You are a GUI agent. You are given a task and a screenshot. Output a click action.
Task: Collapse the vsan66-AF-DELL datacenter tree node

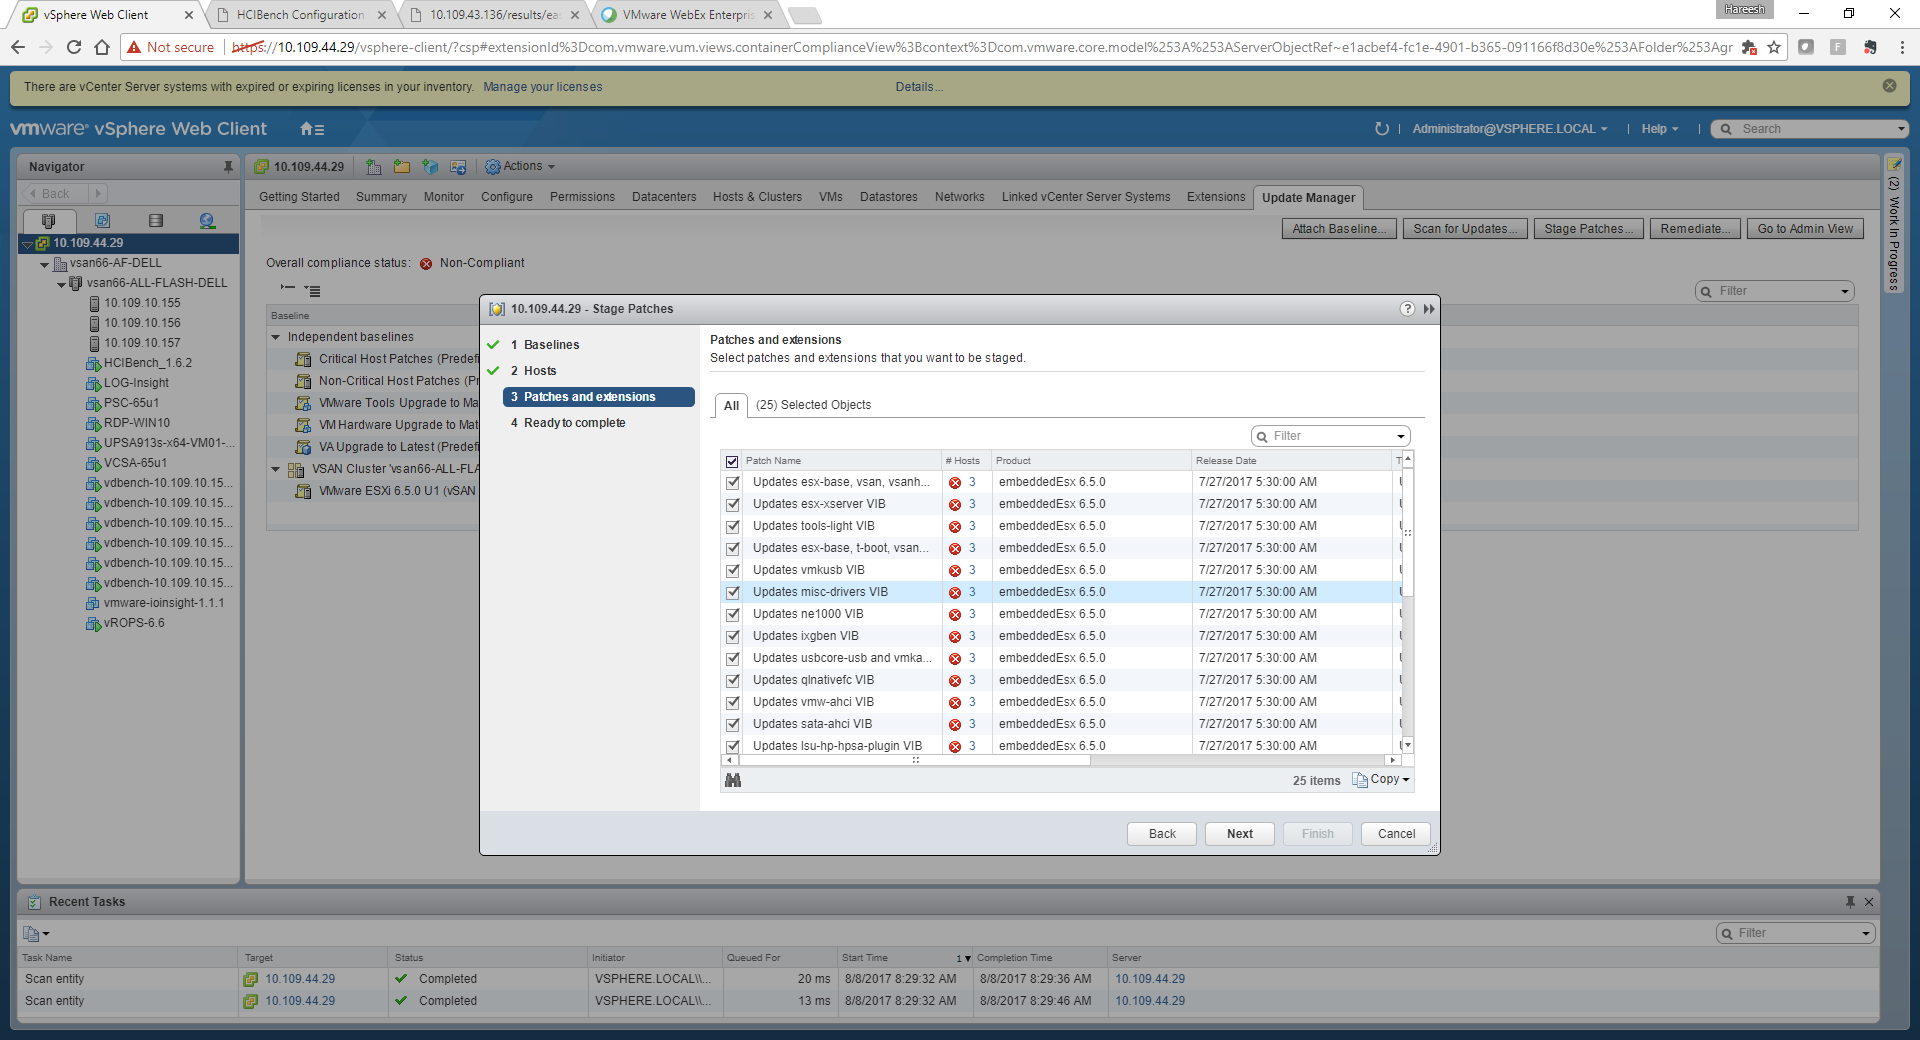44,264
